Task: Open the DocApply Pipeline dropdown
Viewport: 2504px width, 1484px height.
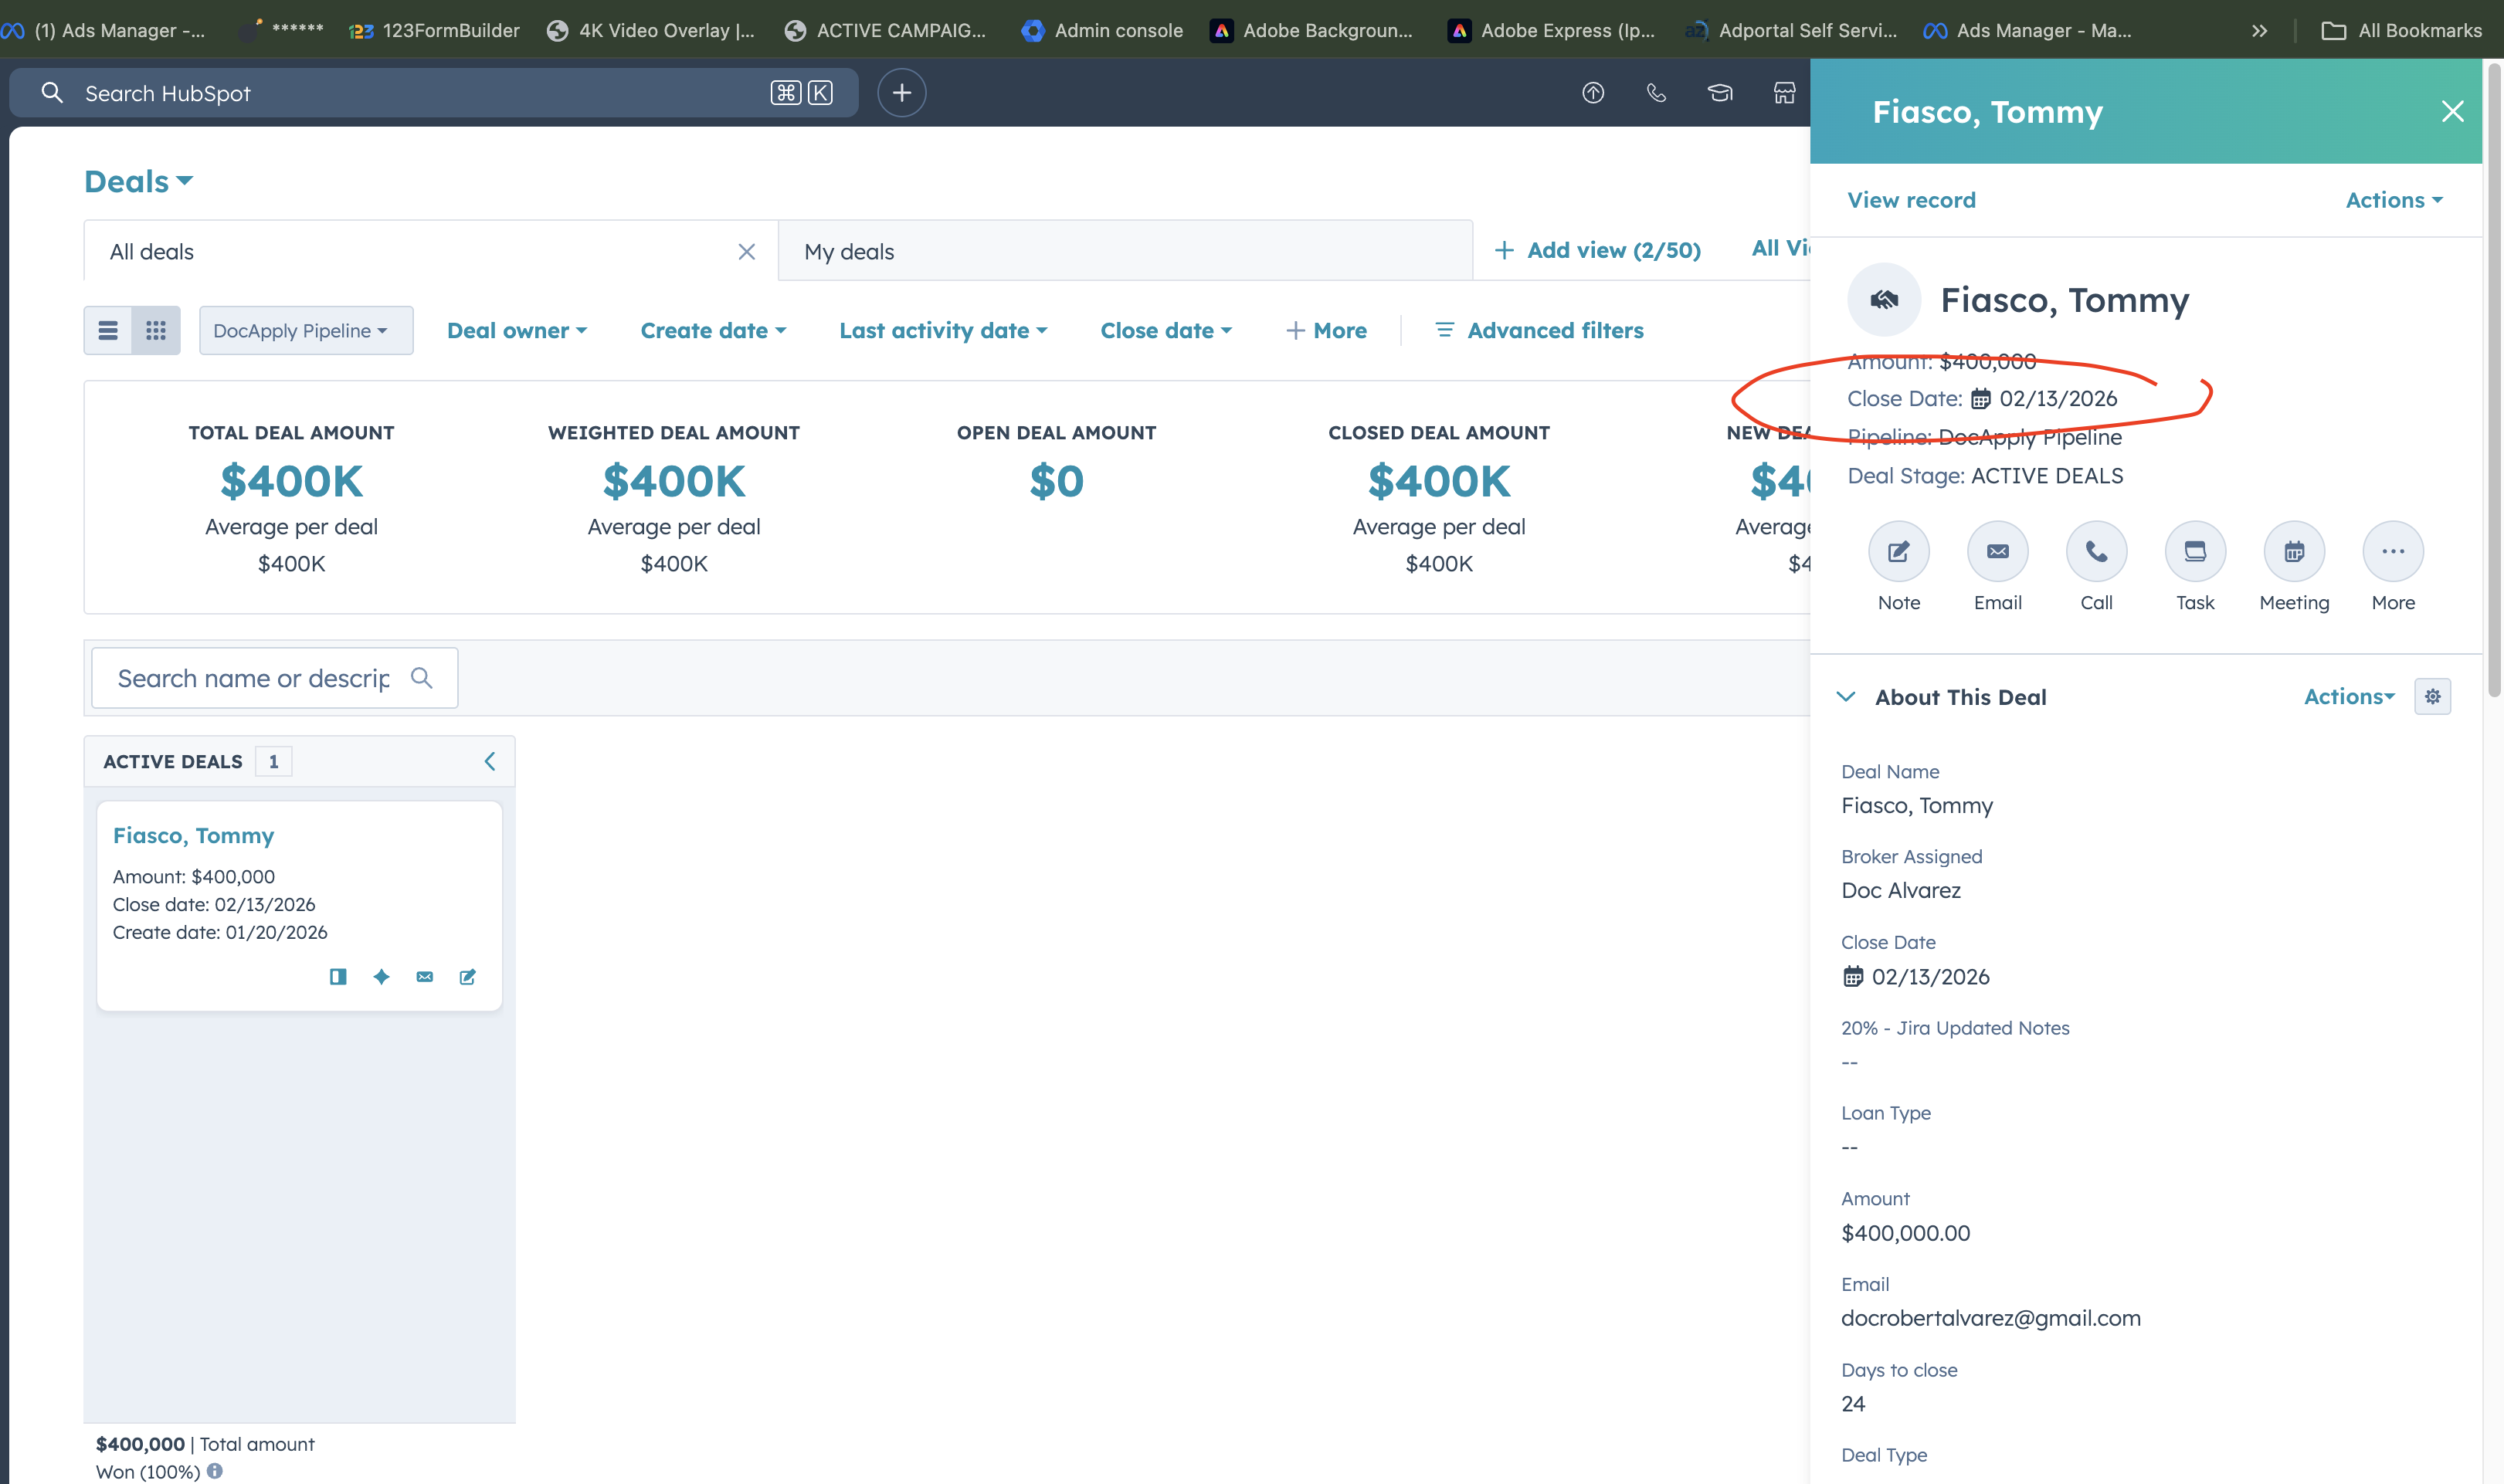Action: pos(305,330)
